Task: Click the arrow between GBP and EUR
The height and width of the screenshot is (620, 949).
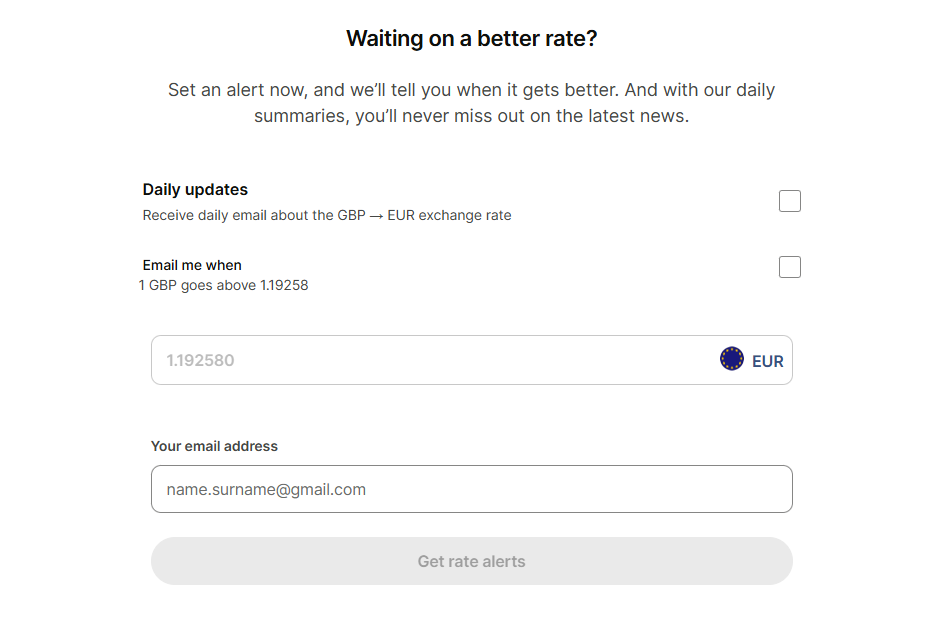Action: [376, 216]
